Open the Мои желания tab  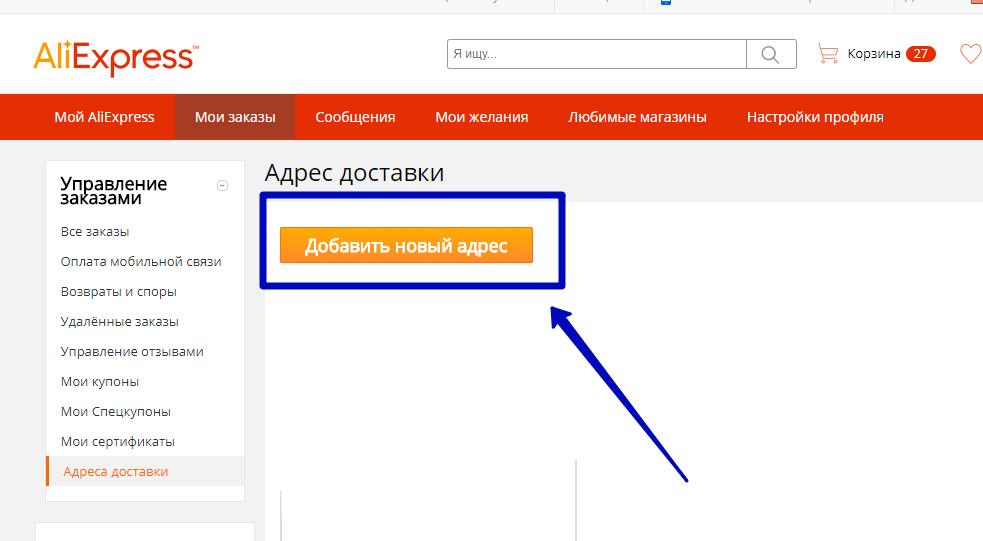point(481,117)
